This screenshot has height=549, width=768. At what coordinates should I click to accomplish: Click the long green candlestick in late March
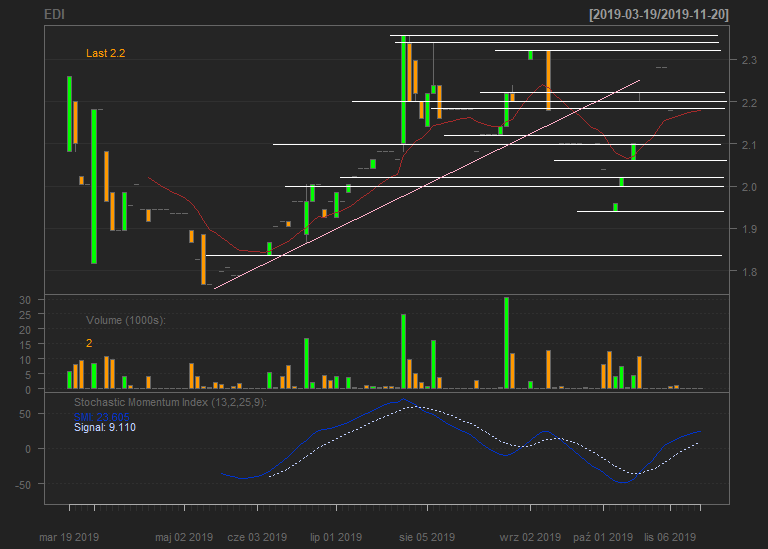click(x=94, y=186)
